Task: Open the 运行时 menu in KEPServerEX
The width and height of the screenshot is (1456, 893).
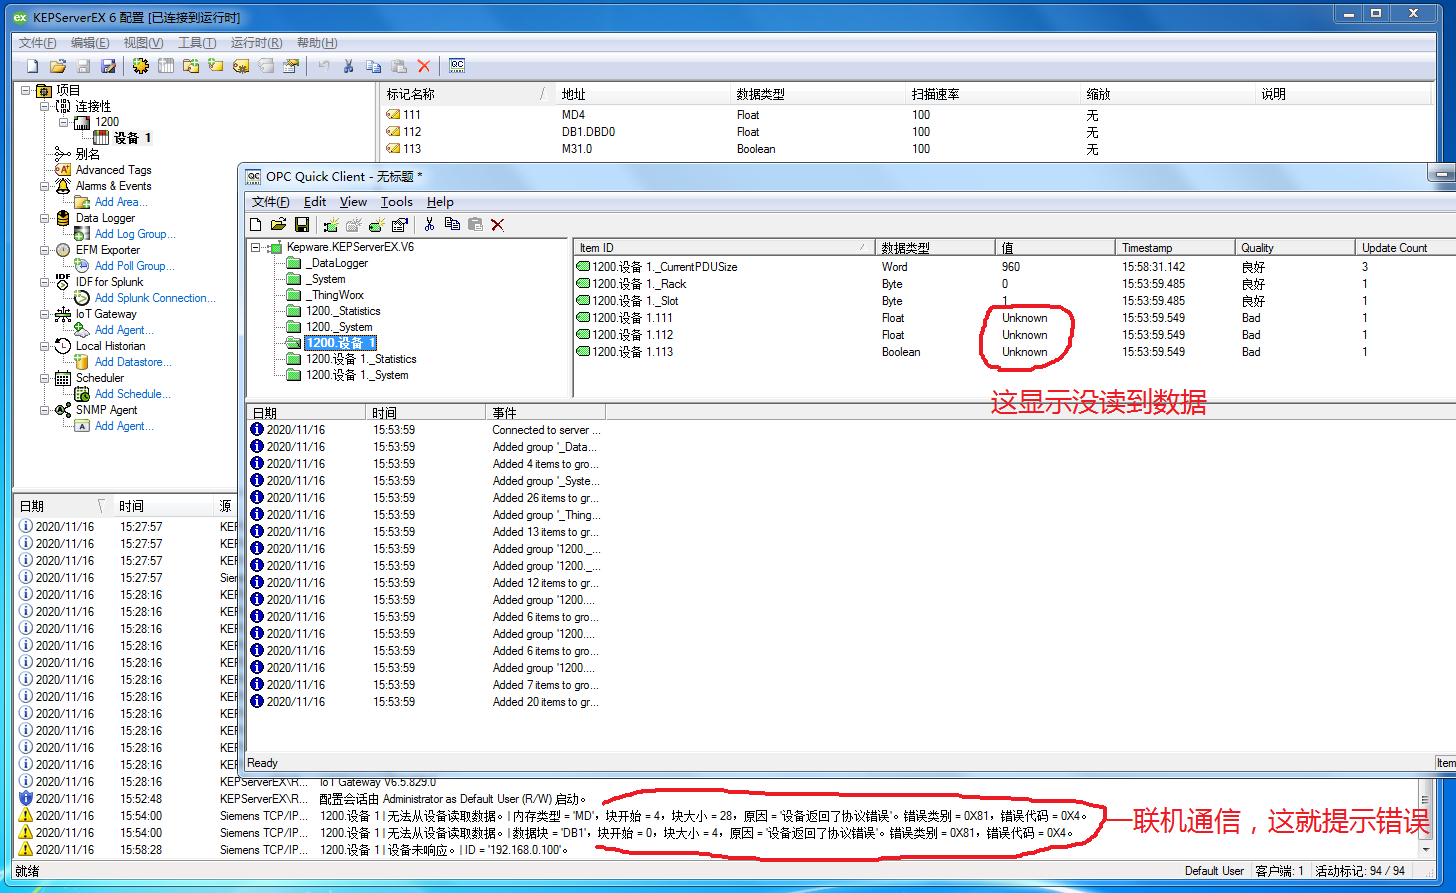Action: tap(255, 43)
